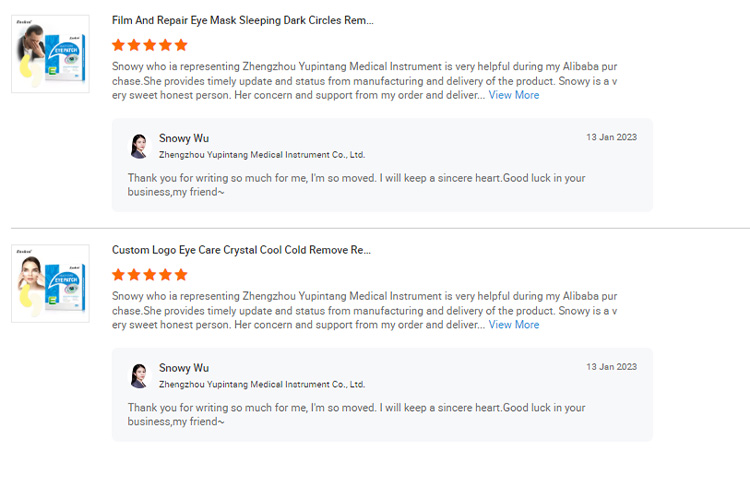Click Snowy Wu's avatar in the Film And Repair reply
This screenshot has width=750, height=482.
coord(139,146)
